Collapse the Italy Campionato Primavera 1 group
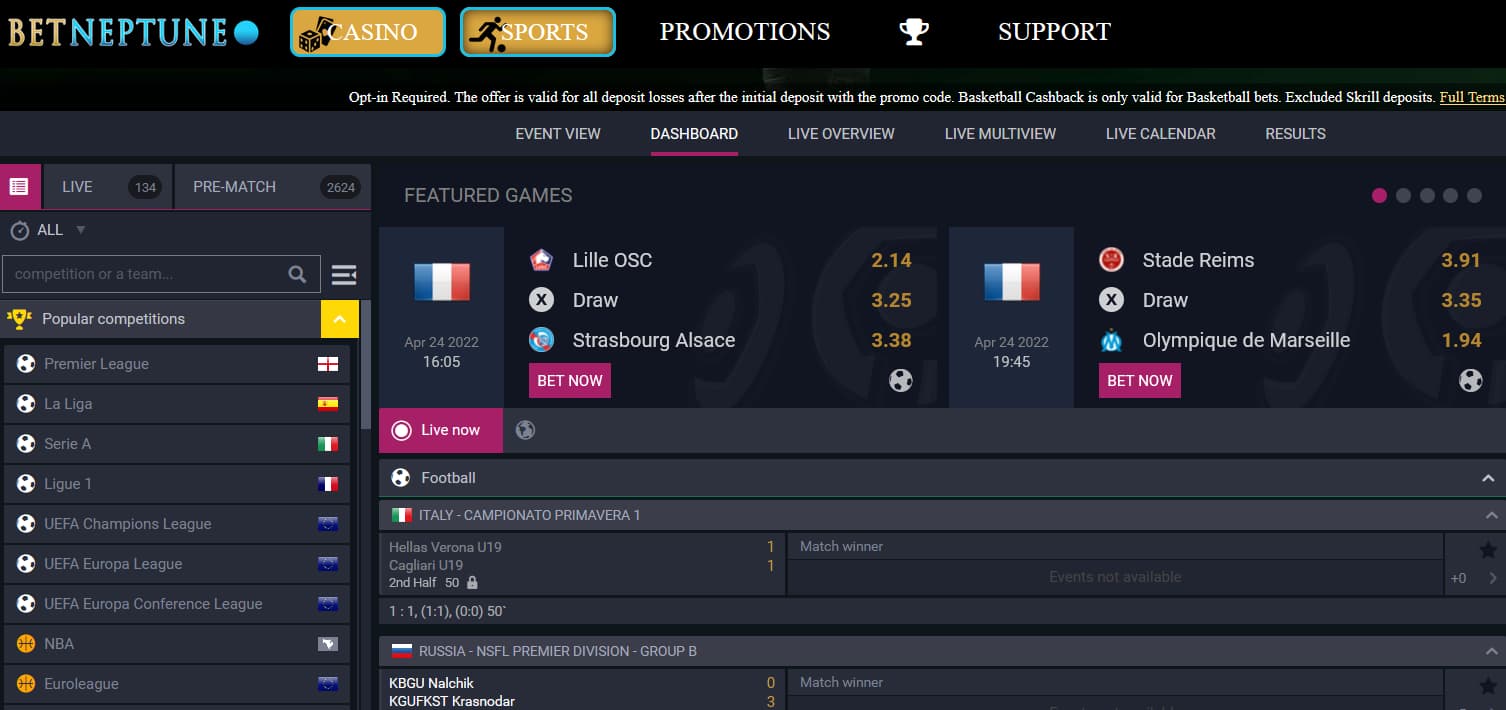The image size is (1506, 710). click(x=1491, y=515)
